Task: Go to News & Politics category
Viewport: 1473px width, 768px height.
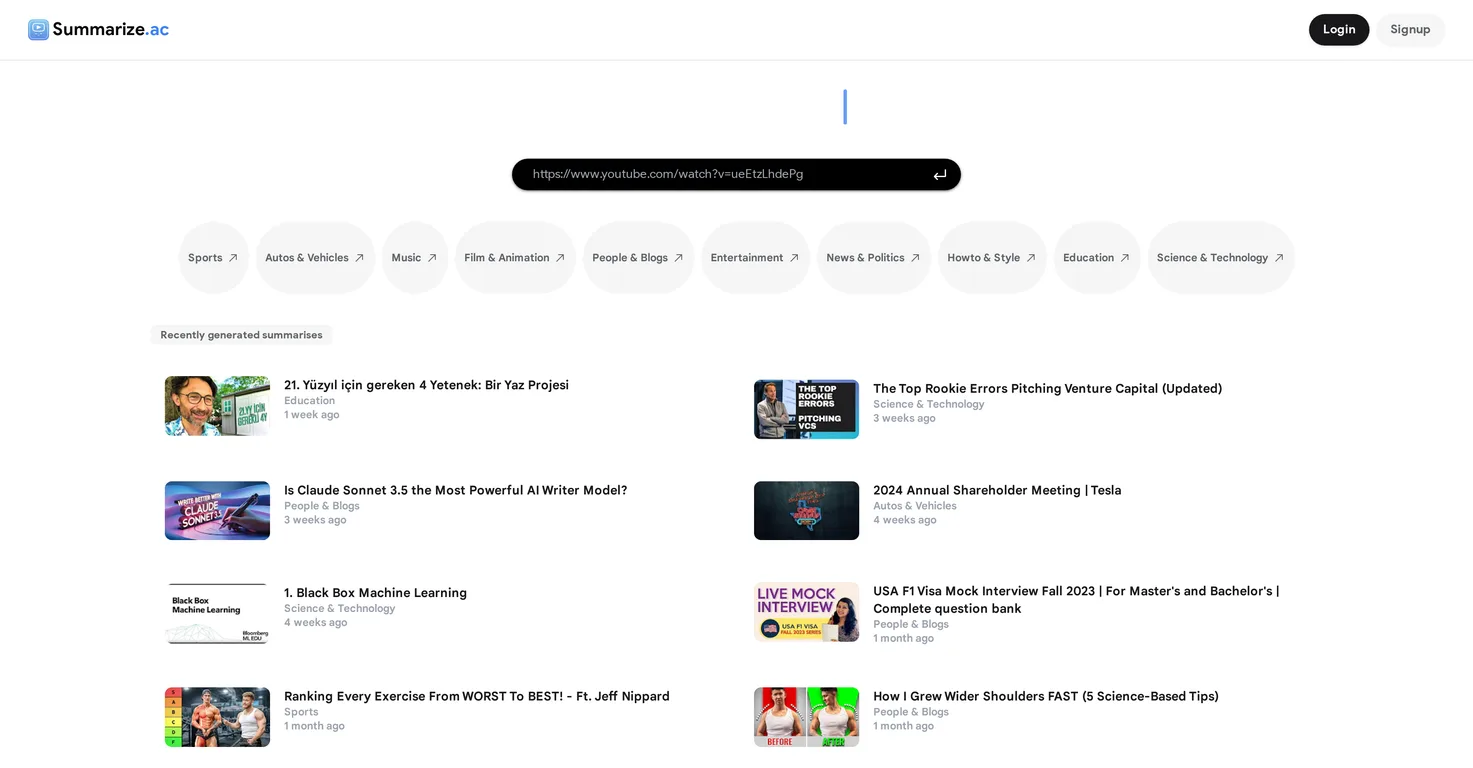Action: point(874,258)
